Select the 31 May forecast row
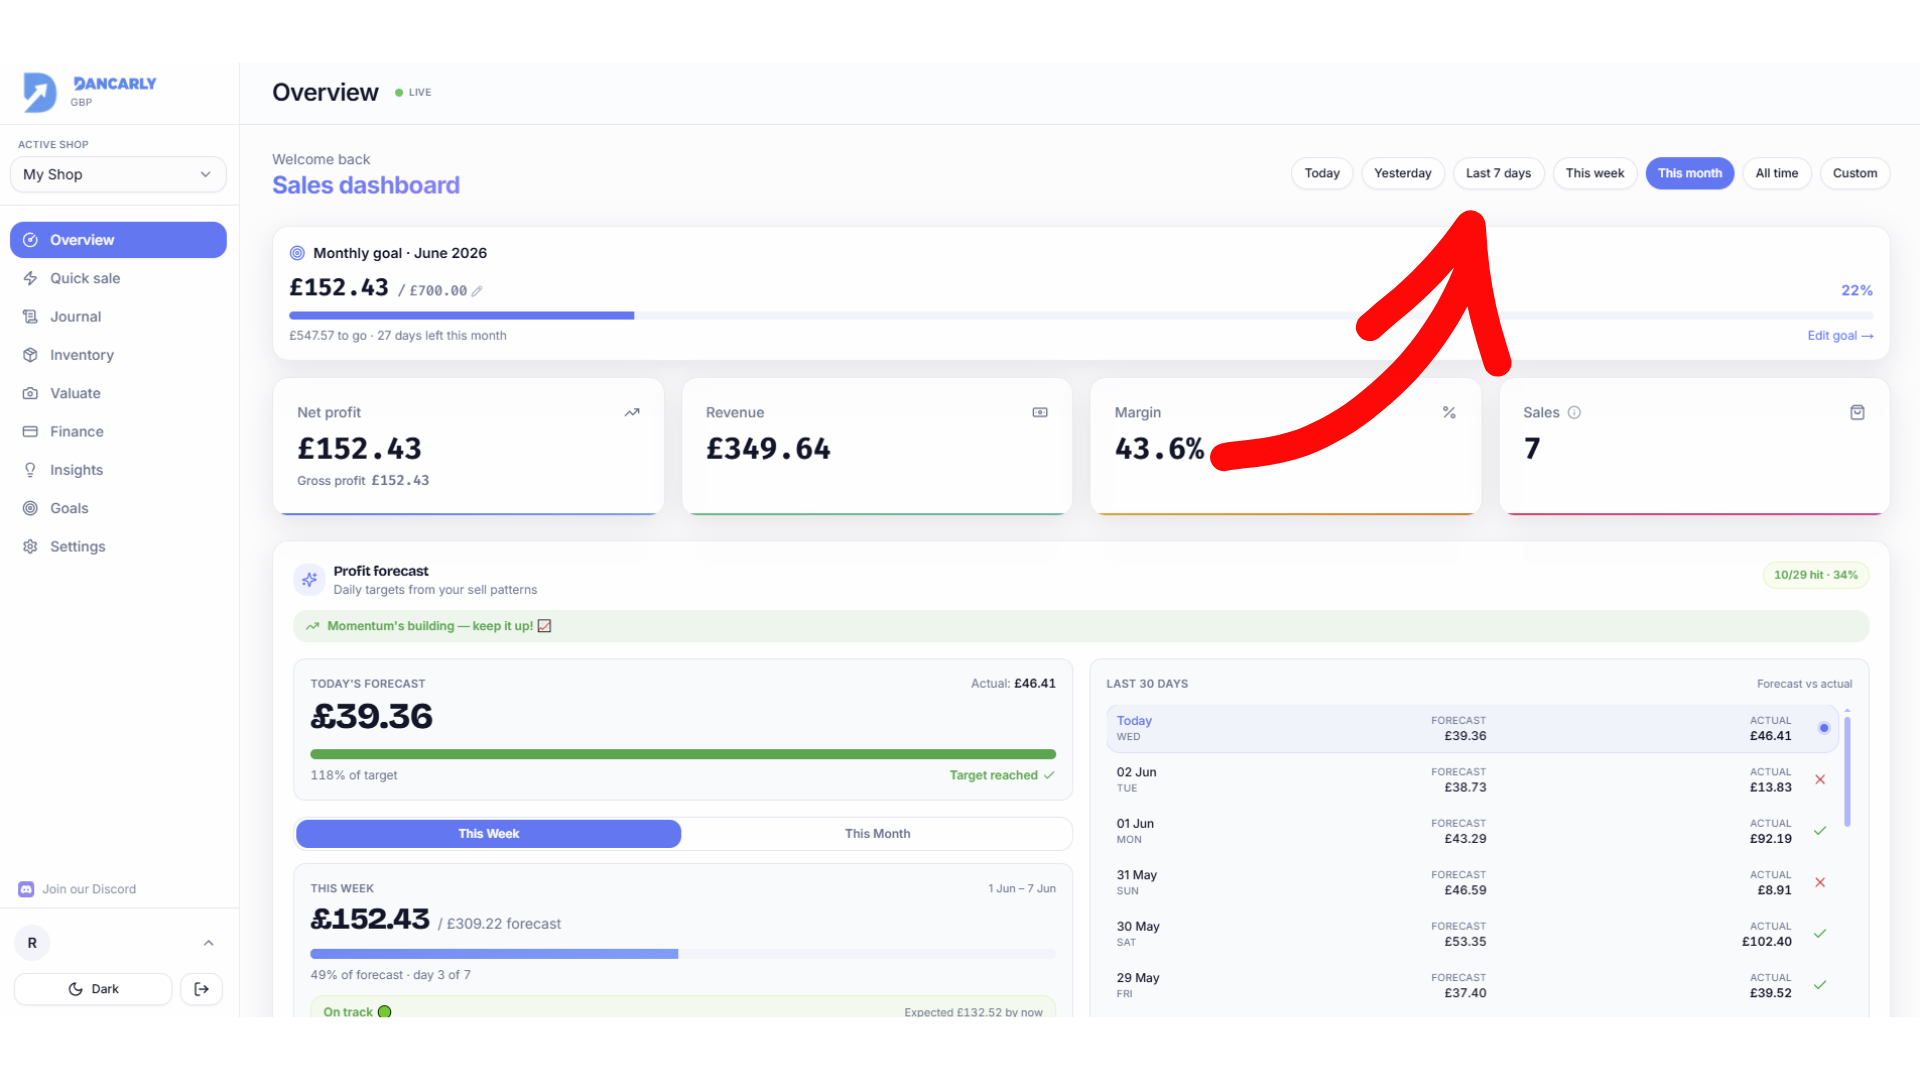The width and height of the screenshot is (1920, 1080). (1472, 882)
